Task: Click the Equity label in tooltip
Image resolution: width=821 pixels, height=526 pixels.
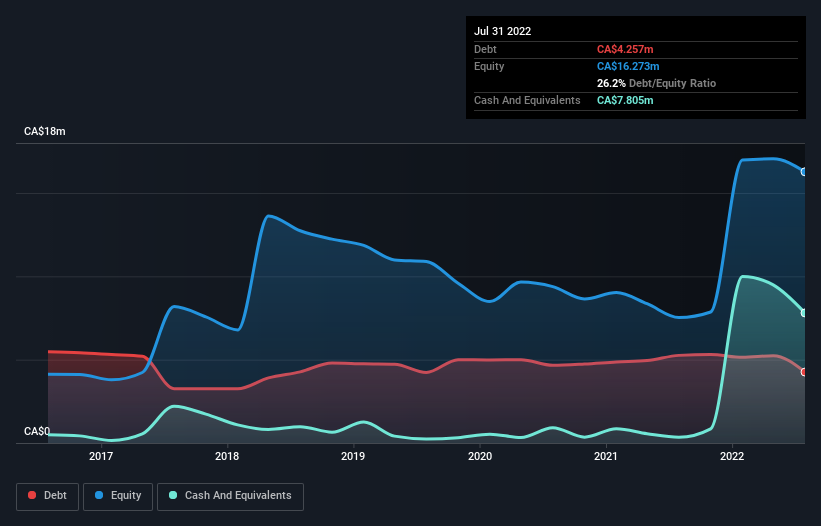Action: (x=489, y=66)
